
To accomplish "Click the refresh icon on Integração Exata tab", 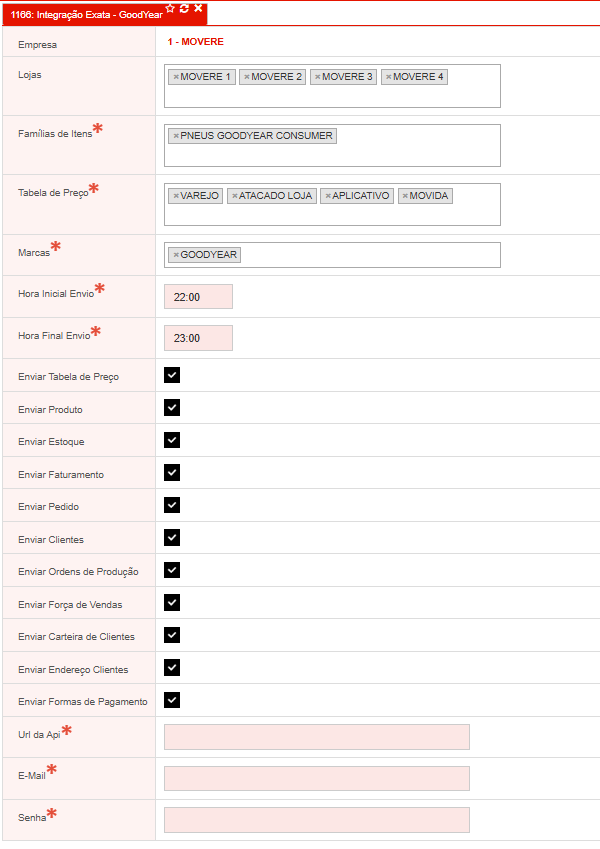I will 184,9.
